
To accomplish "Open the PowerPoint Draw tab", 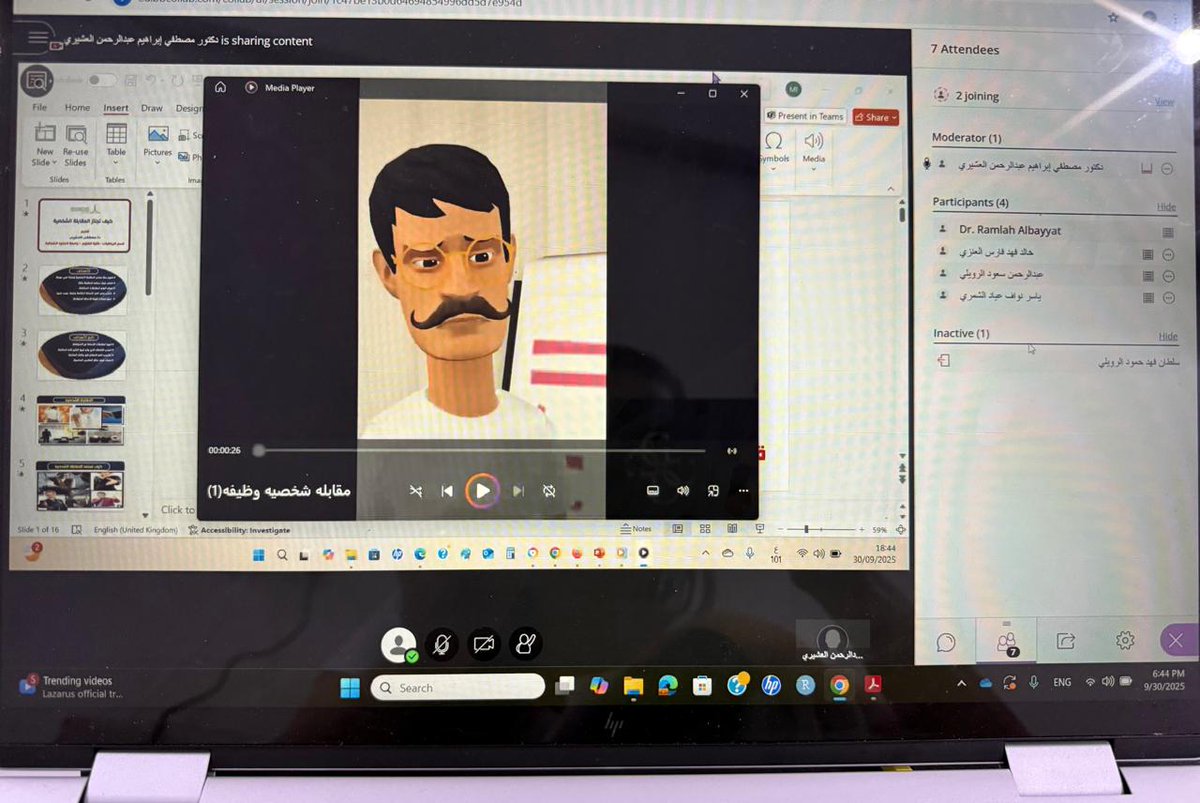I will pyautogui.click(x=151, y=108).
